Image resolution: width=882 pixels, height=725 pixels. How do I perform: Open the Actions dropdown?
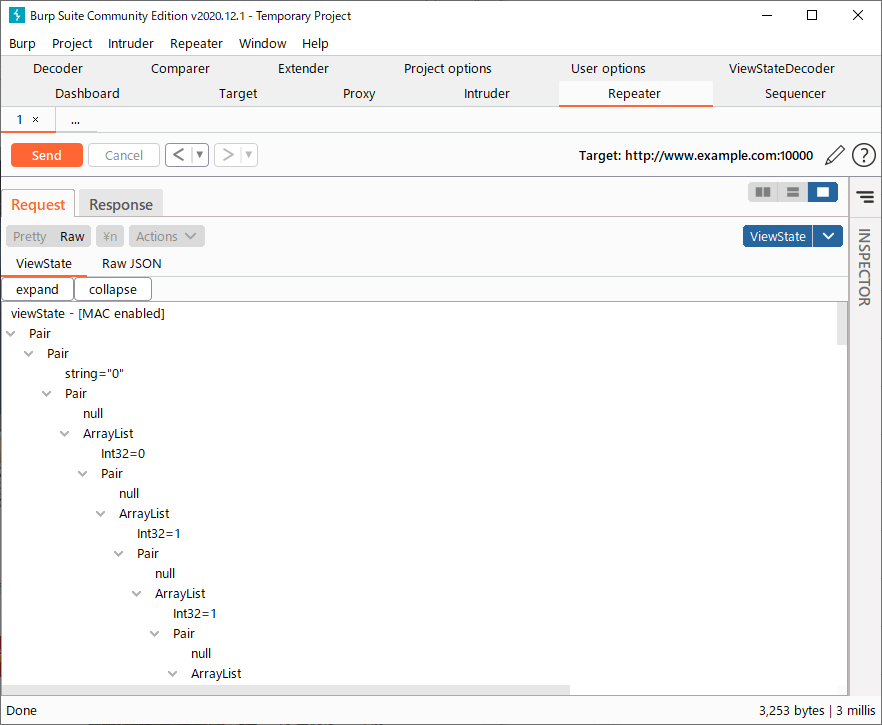click(x=166, y=236)
